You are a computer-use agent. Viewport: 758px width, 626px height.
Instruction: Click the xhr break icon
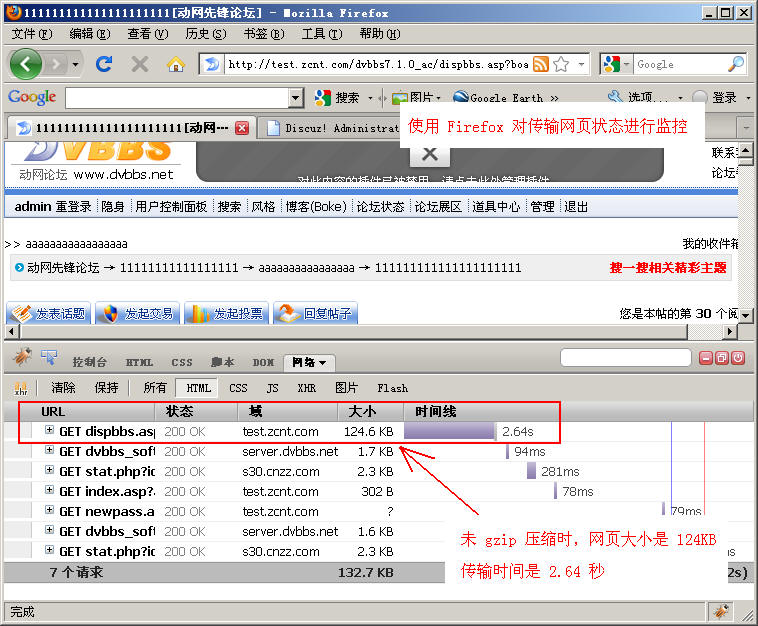(21, 388)
